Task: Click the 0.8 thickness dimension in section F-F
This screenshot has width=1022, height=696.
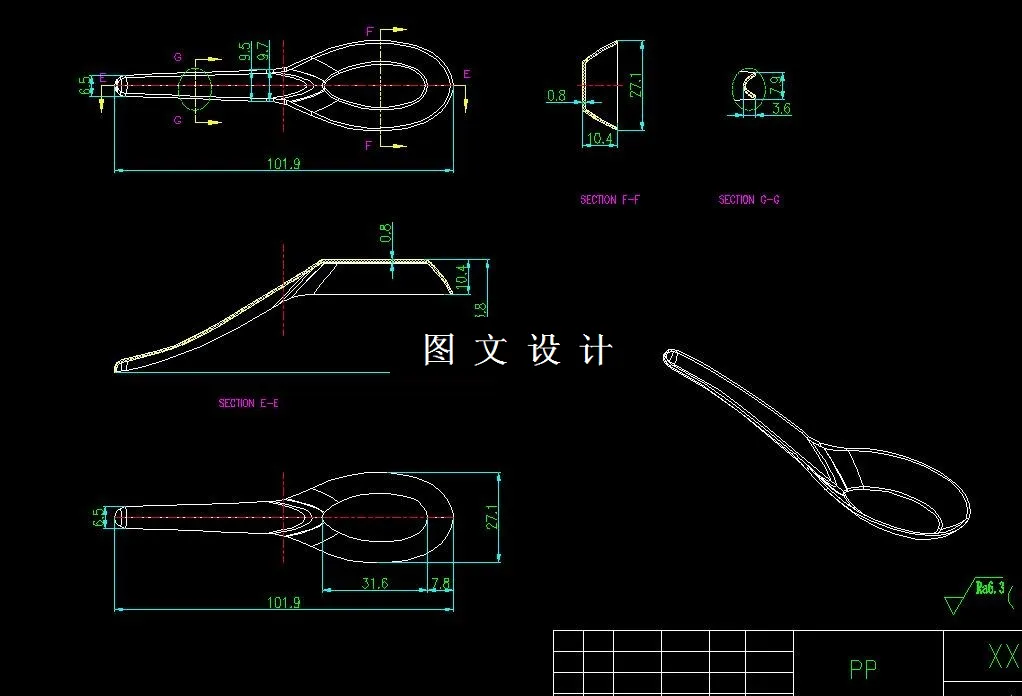Action: click(x=556, y=95)
